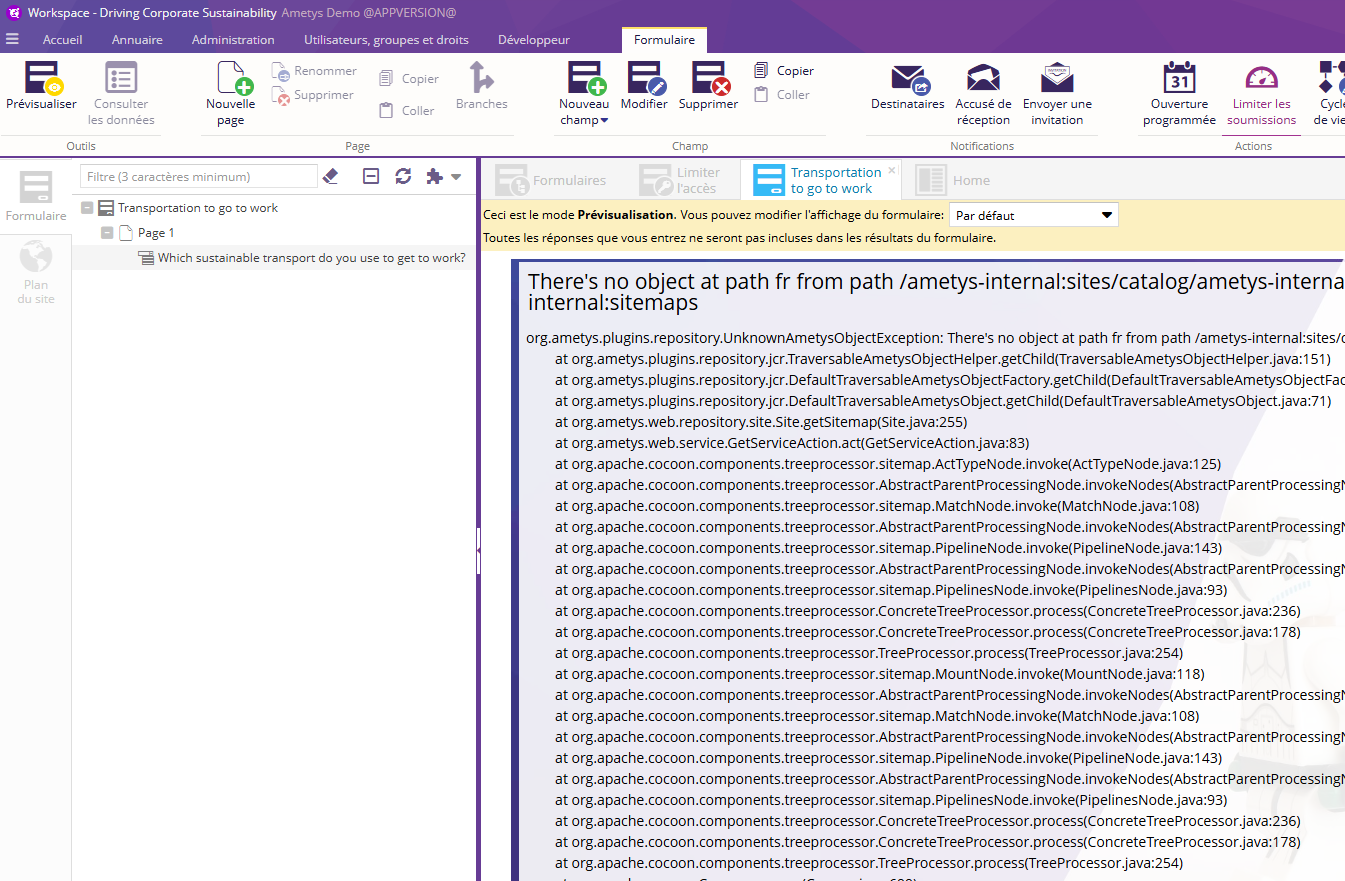This screenshot has height=881, width=1345.
Task: Open Consulter les données
Action: pos(121,94)
